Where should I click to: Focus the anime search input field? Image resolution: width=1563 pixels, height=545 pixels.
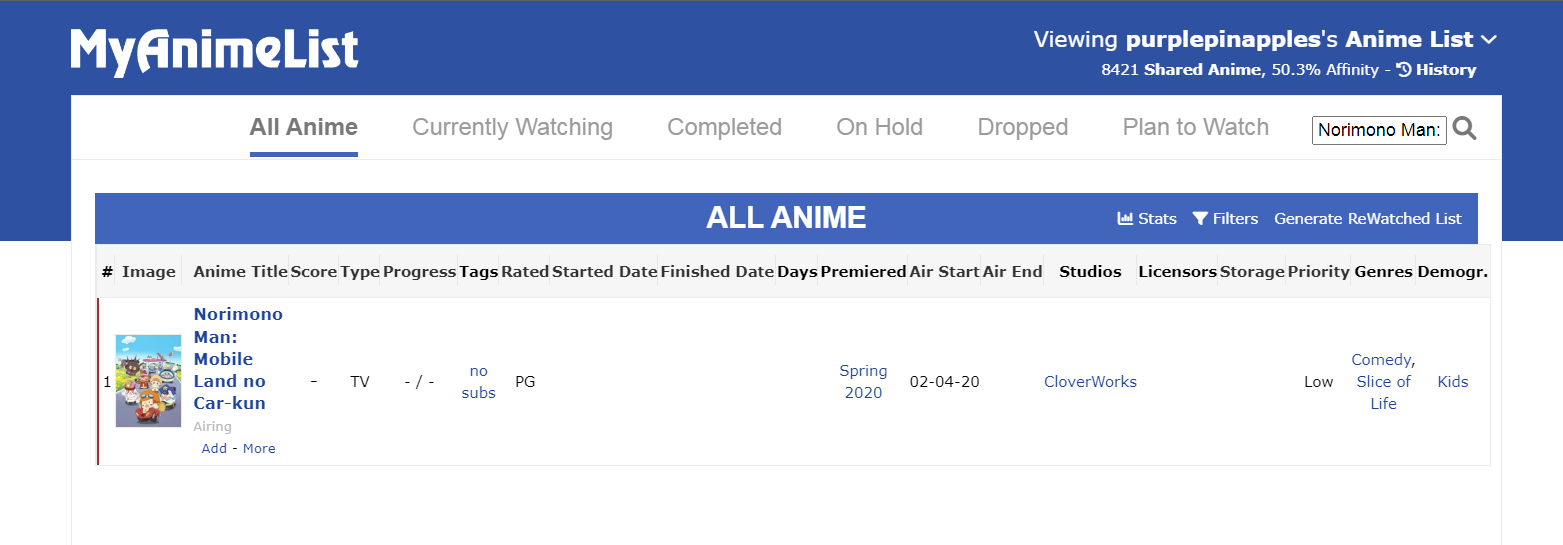click(1378, 129)
